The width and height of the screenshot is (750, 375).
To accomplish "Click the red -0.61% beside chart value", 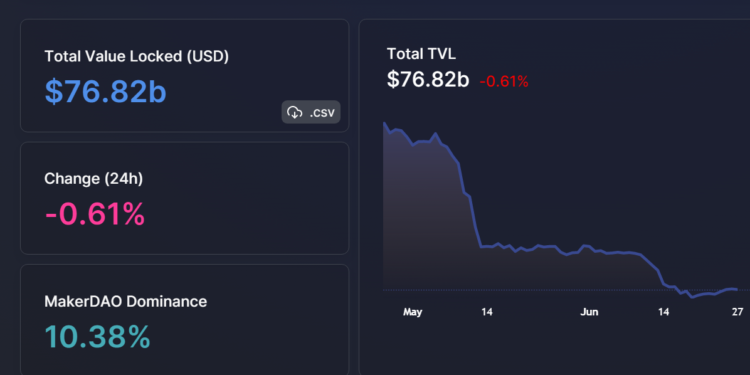I will pyautogui.click(x=504, y=82).
